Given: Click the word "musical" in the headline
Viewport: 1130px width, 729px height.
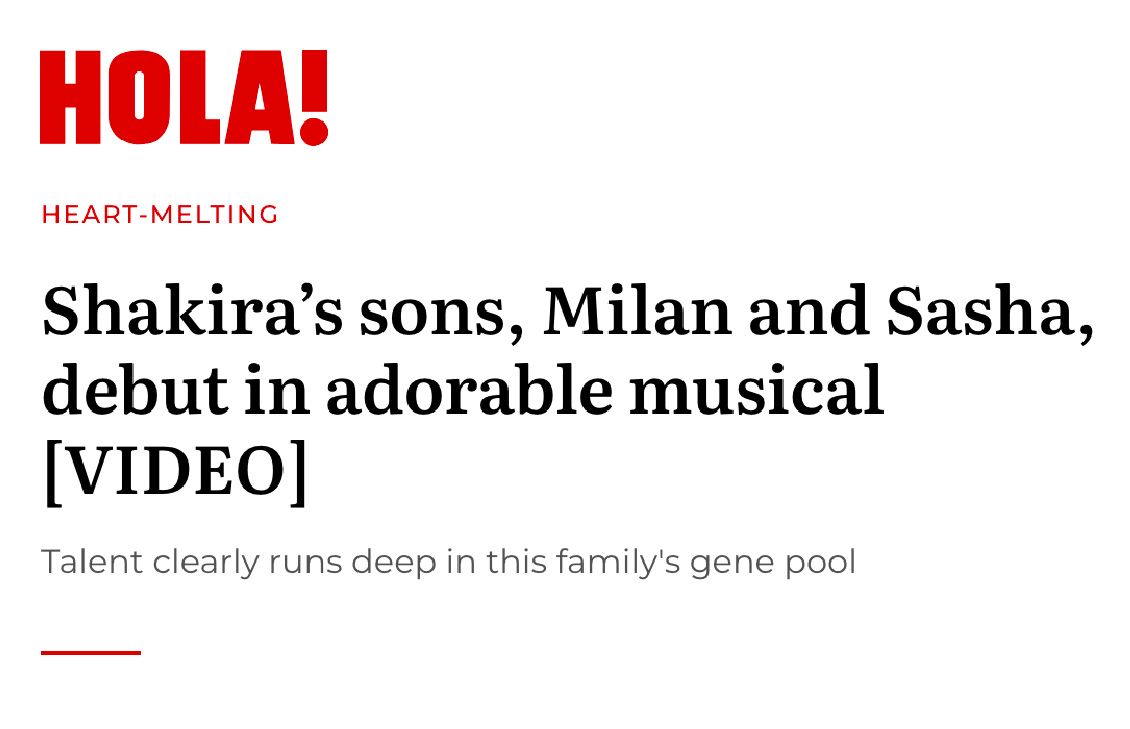Looking at the screenshot, I should point(757,390).
